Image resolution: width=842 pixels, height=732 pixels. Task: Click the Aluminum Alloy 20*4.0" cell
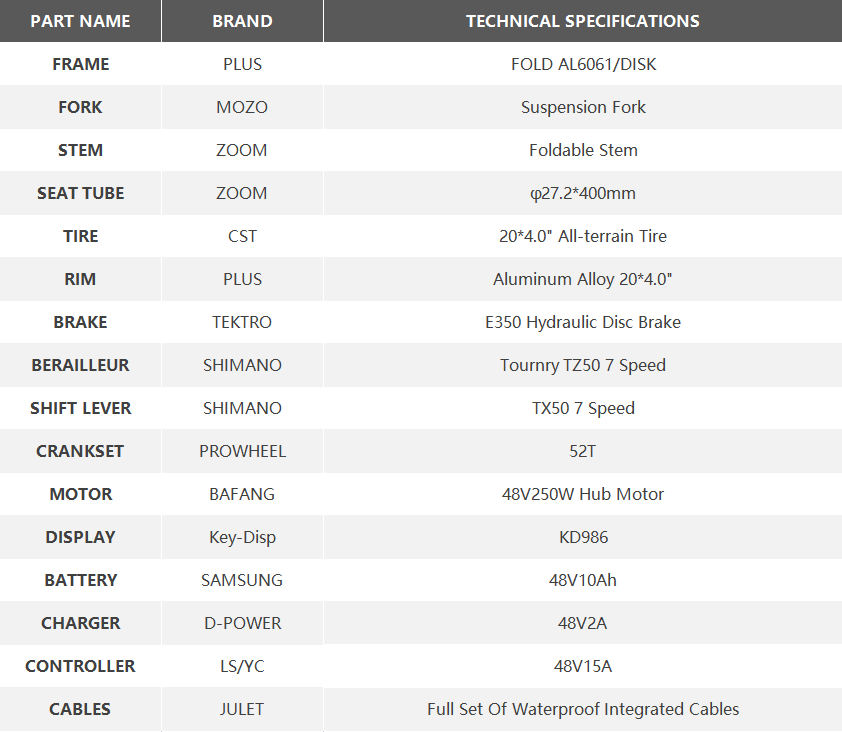tap(583, 279)
